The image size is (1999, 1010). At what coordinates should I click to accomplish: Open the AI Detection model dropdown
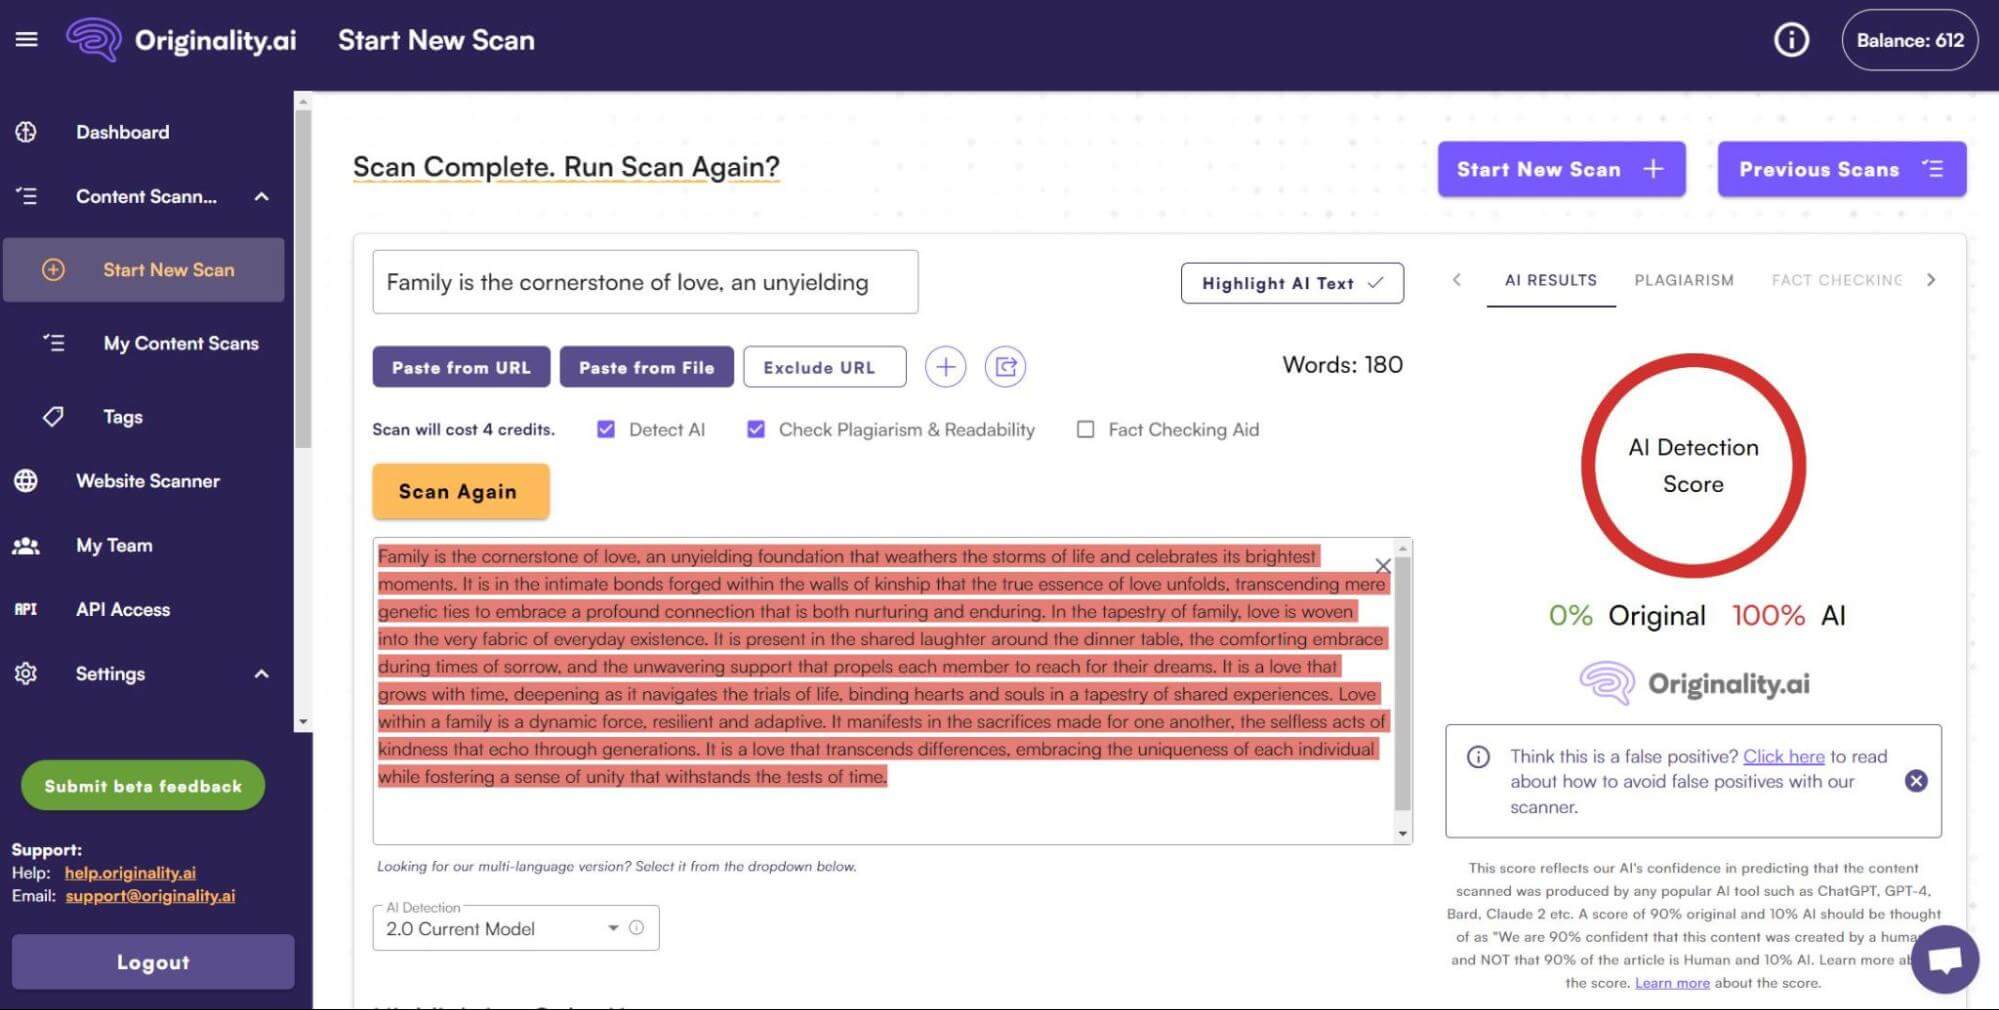(516, 928)
